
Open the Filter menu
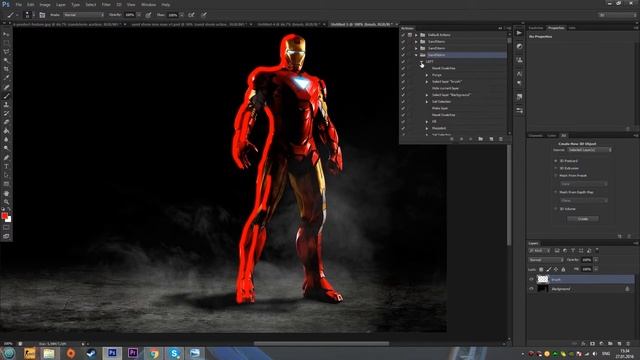click(106, 4)
